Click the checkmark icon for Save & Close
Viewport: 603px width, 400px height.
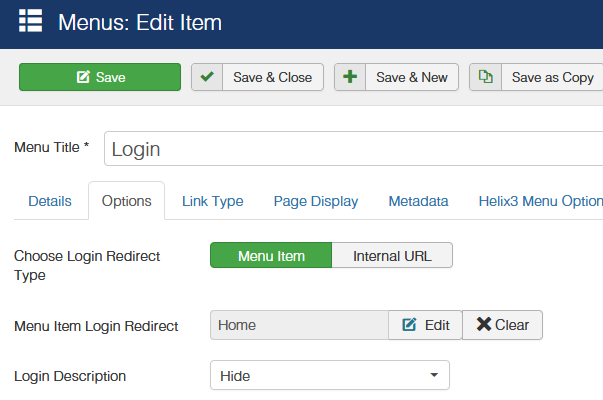[207, 77]
